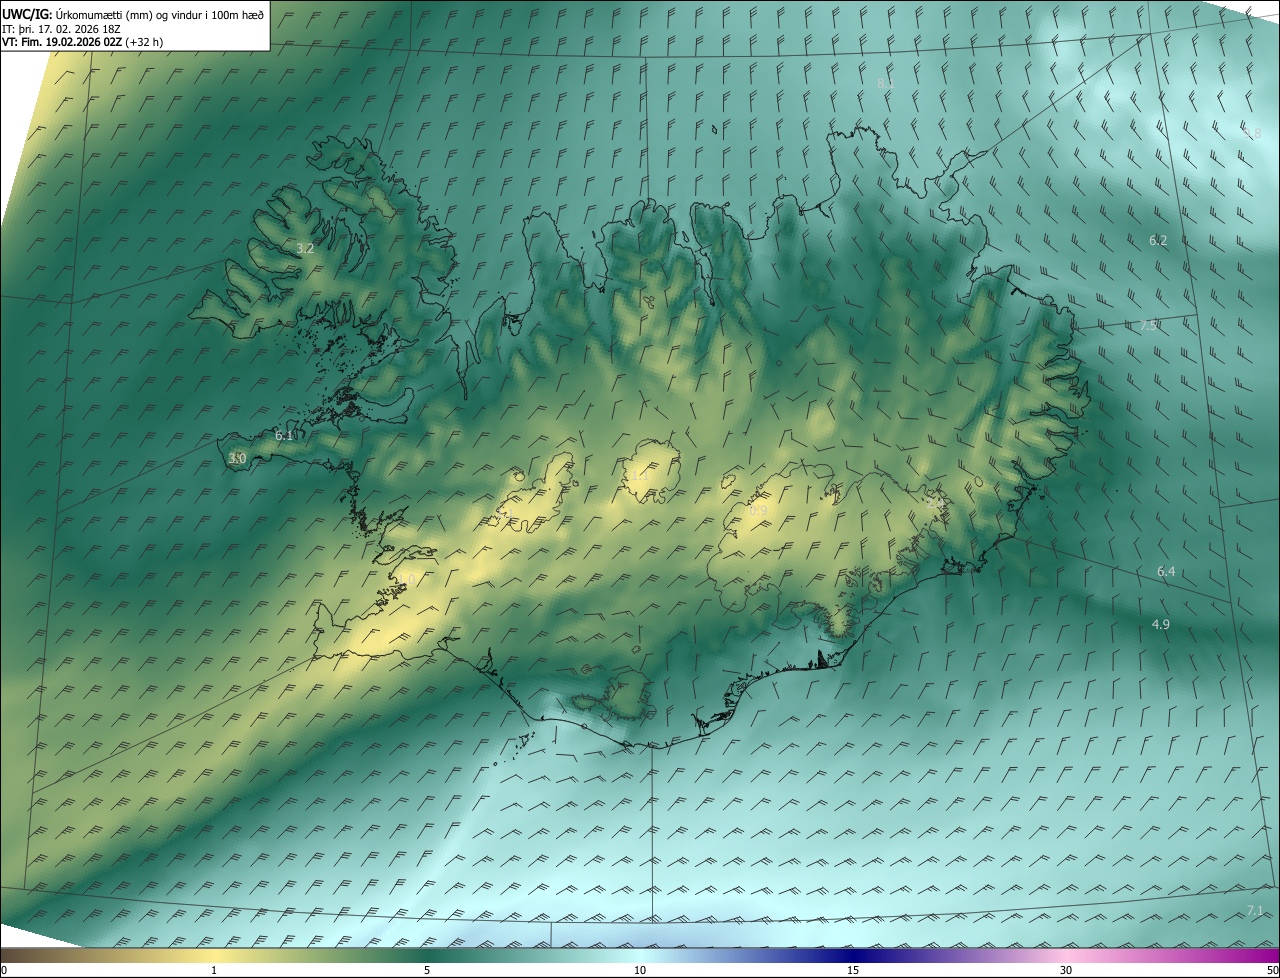Click the 7.1 value near the color bar
This screenshot has height=978, width=1280.
pyautogui.click(x=1255, y=910)
